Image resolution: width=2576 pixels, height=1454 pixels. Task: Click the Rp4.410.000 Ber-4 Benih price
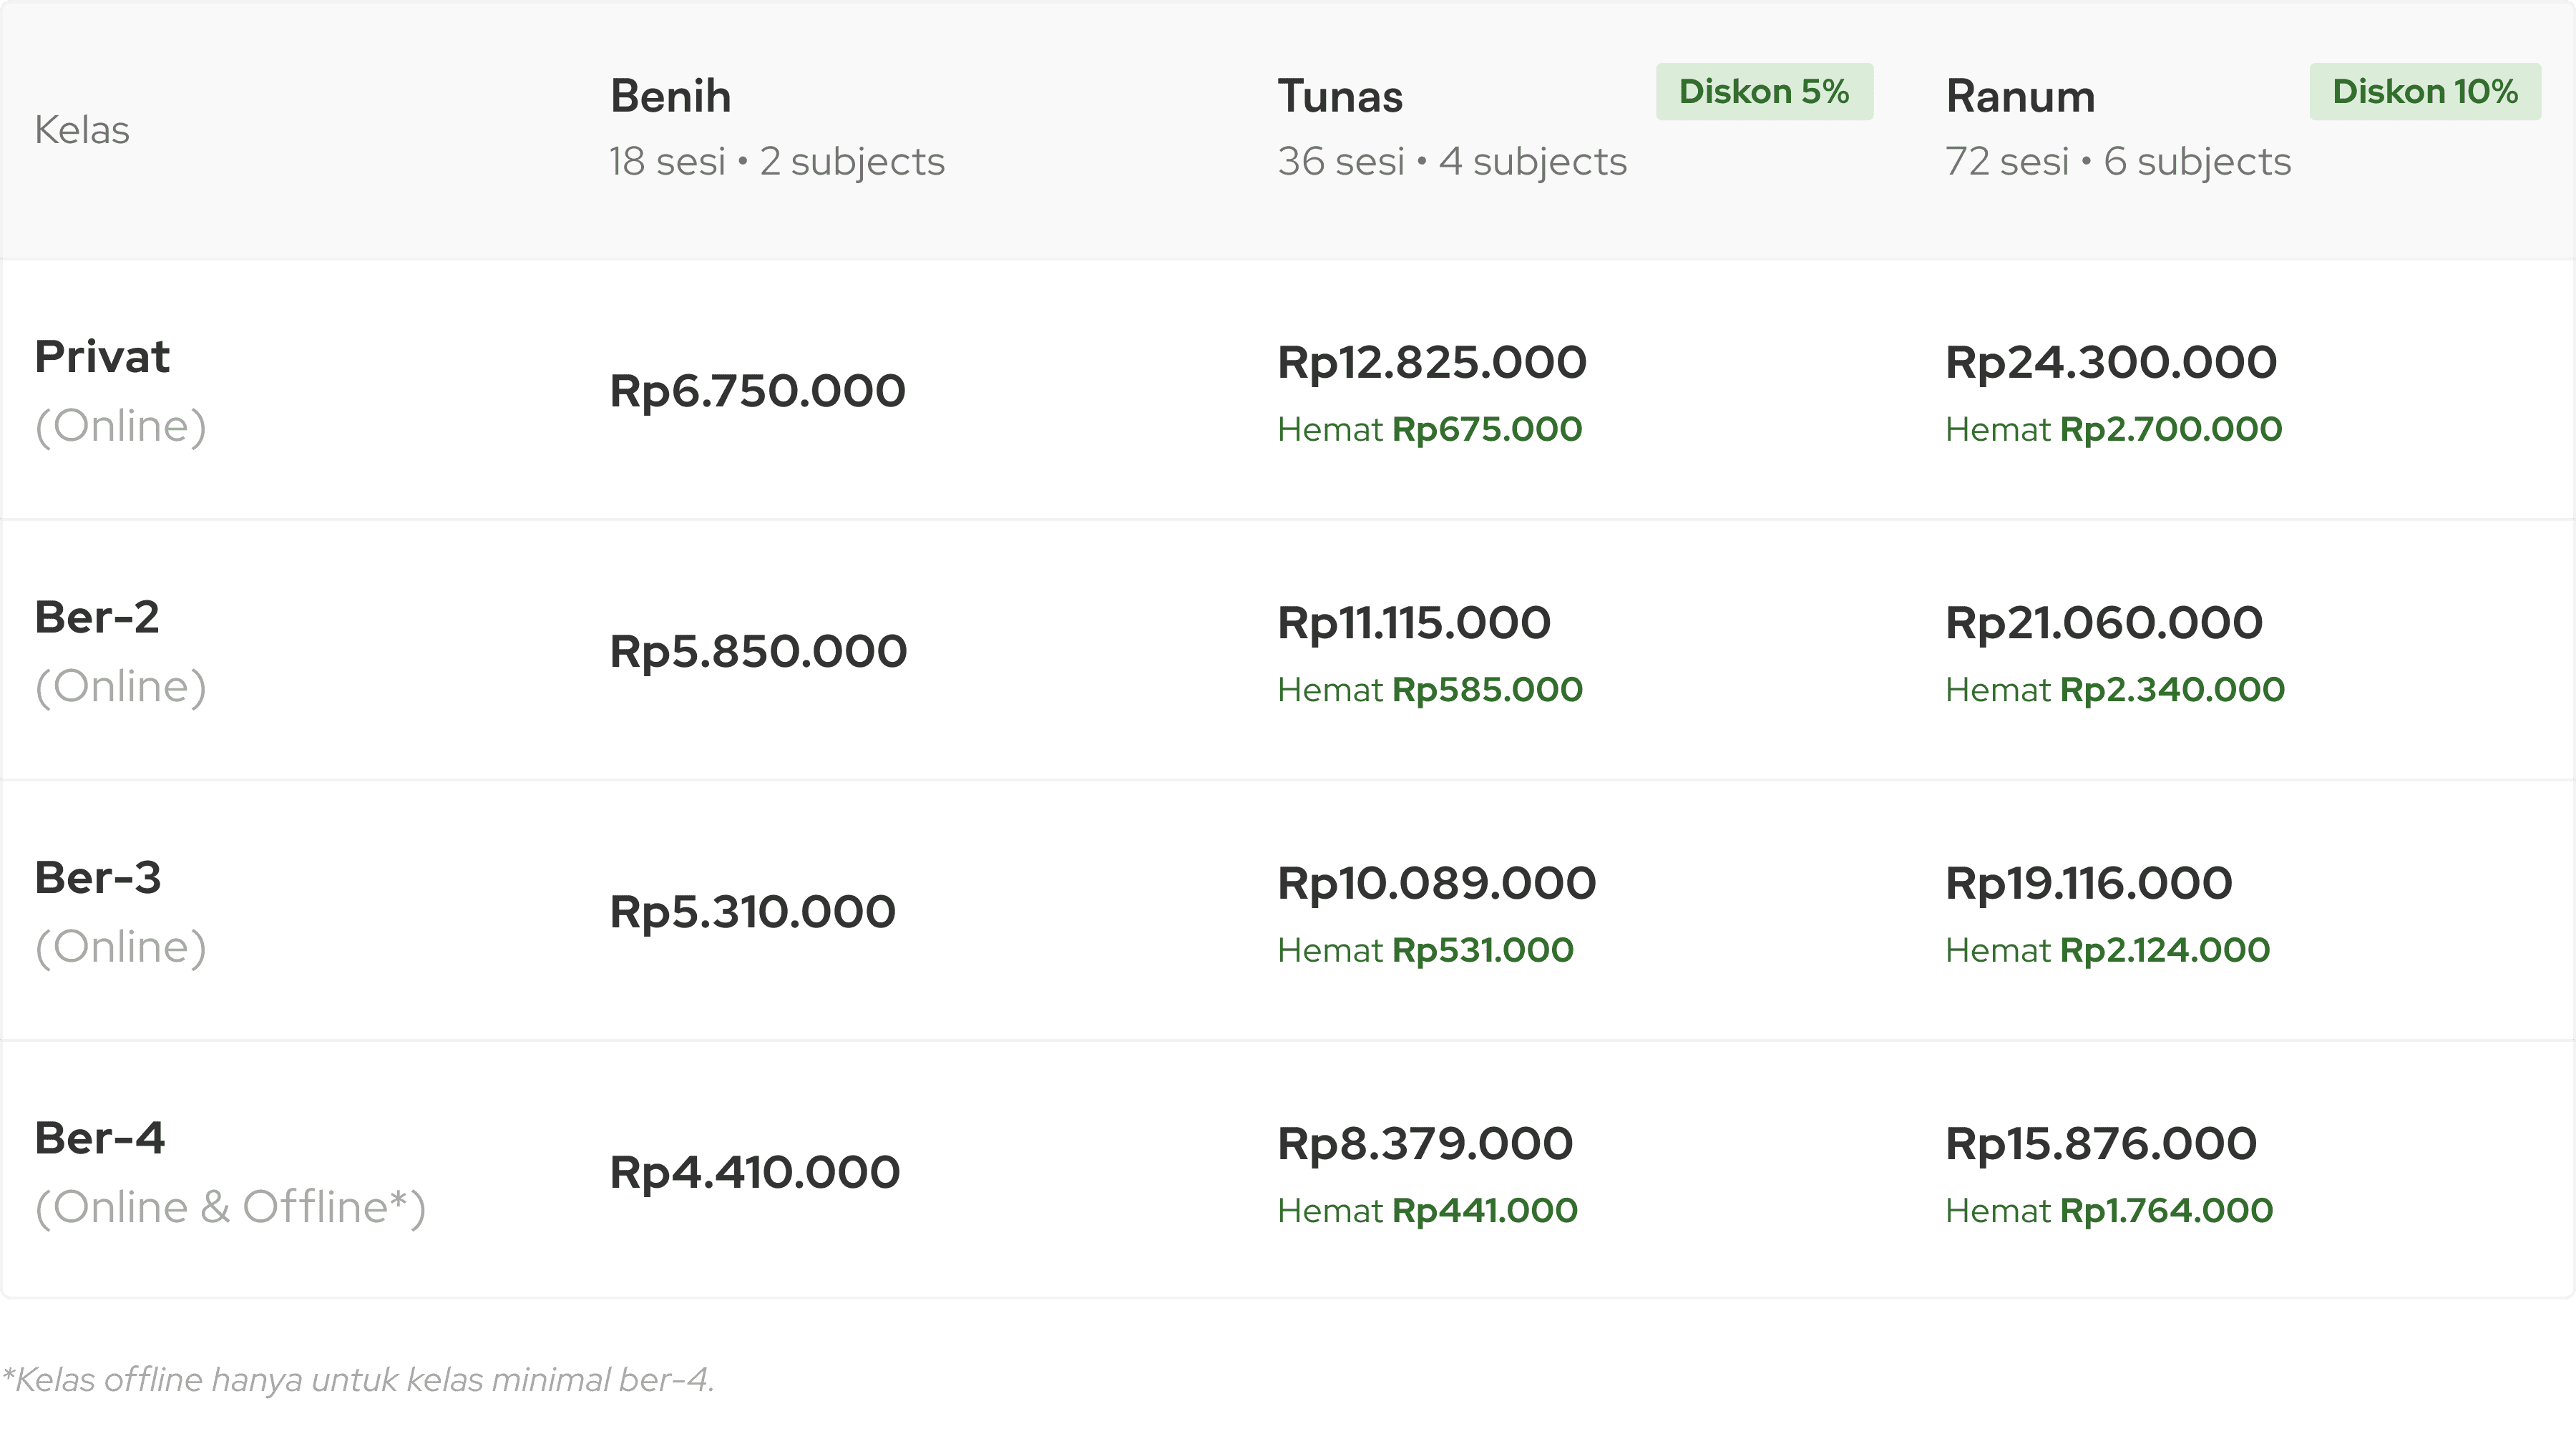755,1172
